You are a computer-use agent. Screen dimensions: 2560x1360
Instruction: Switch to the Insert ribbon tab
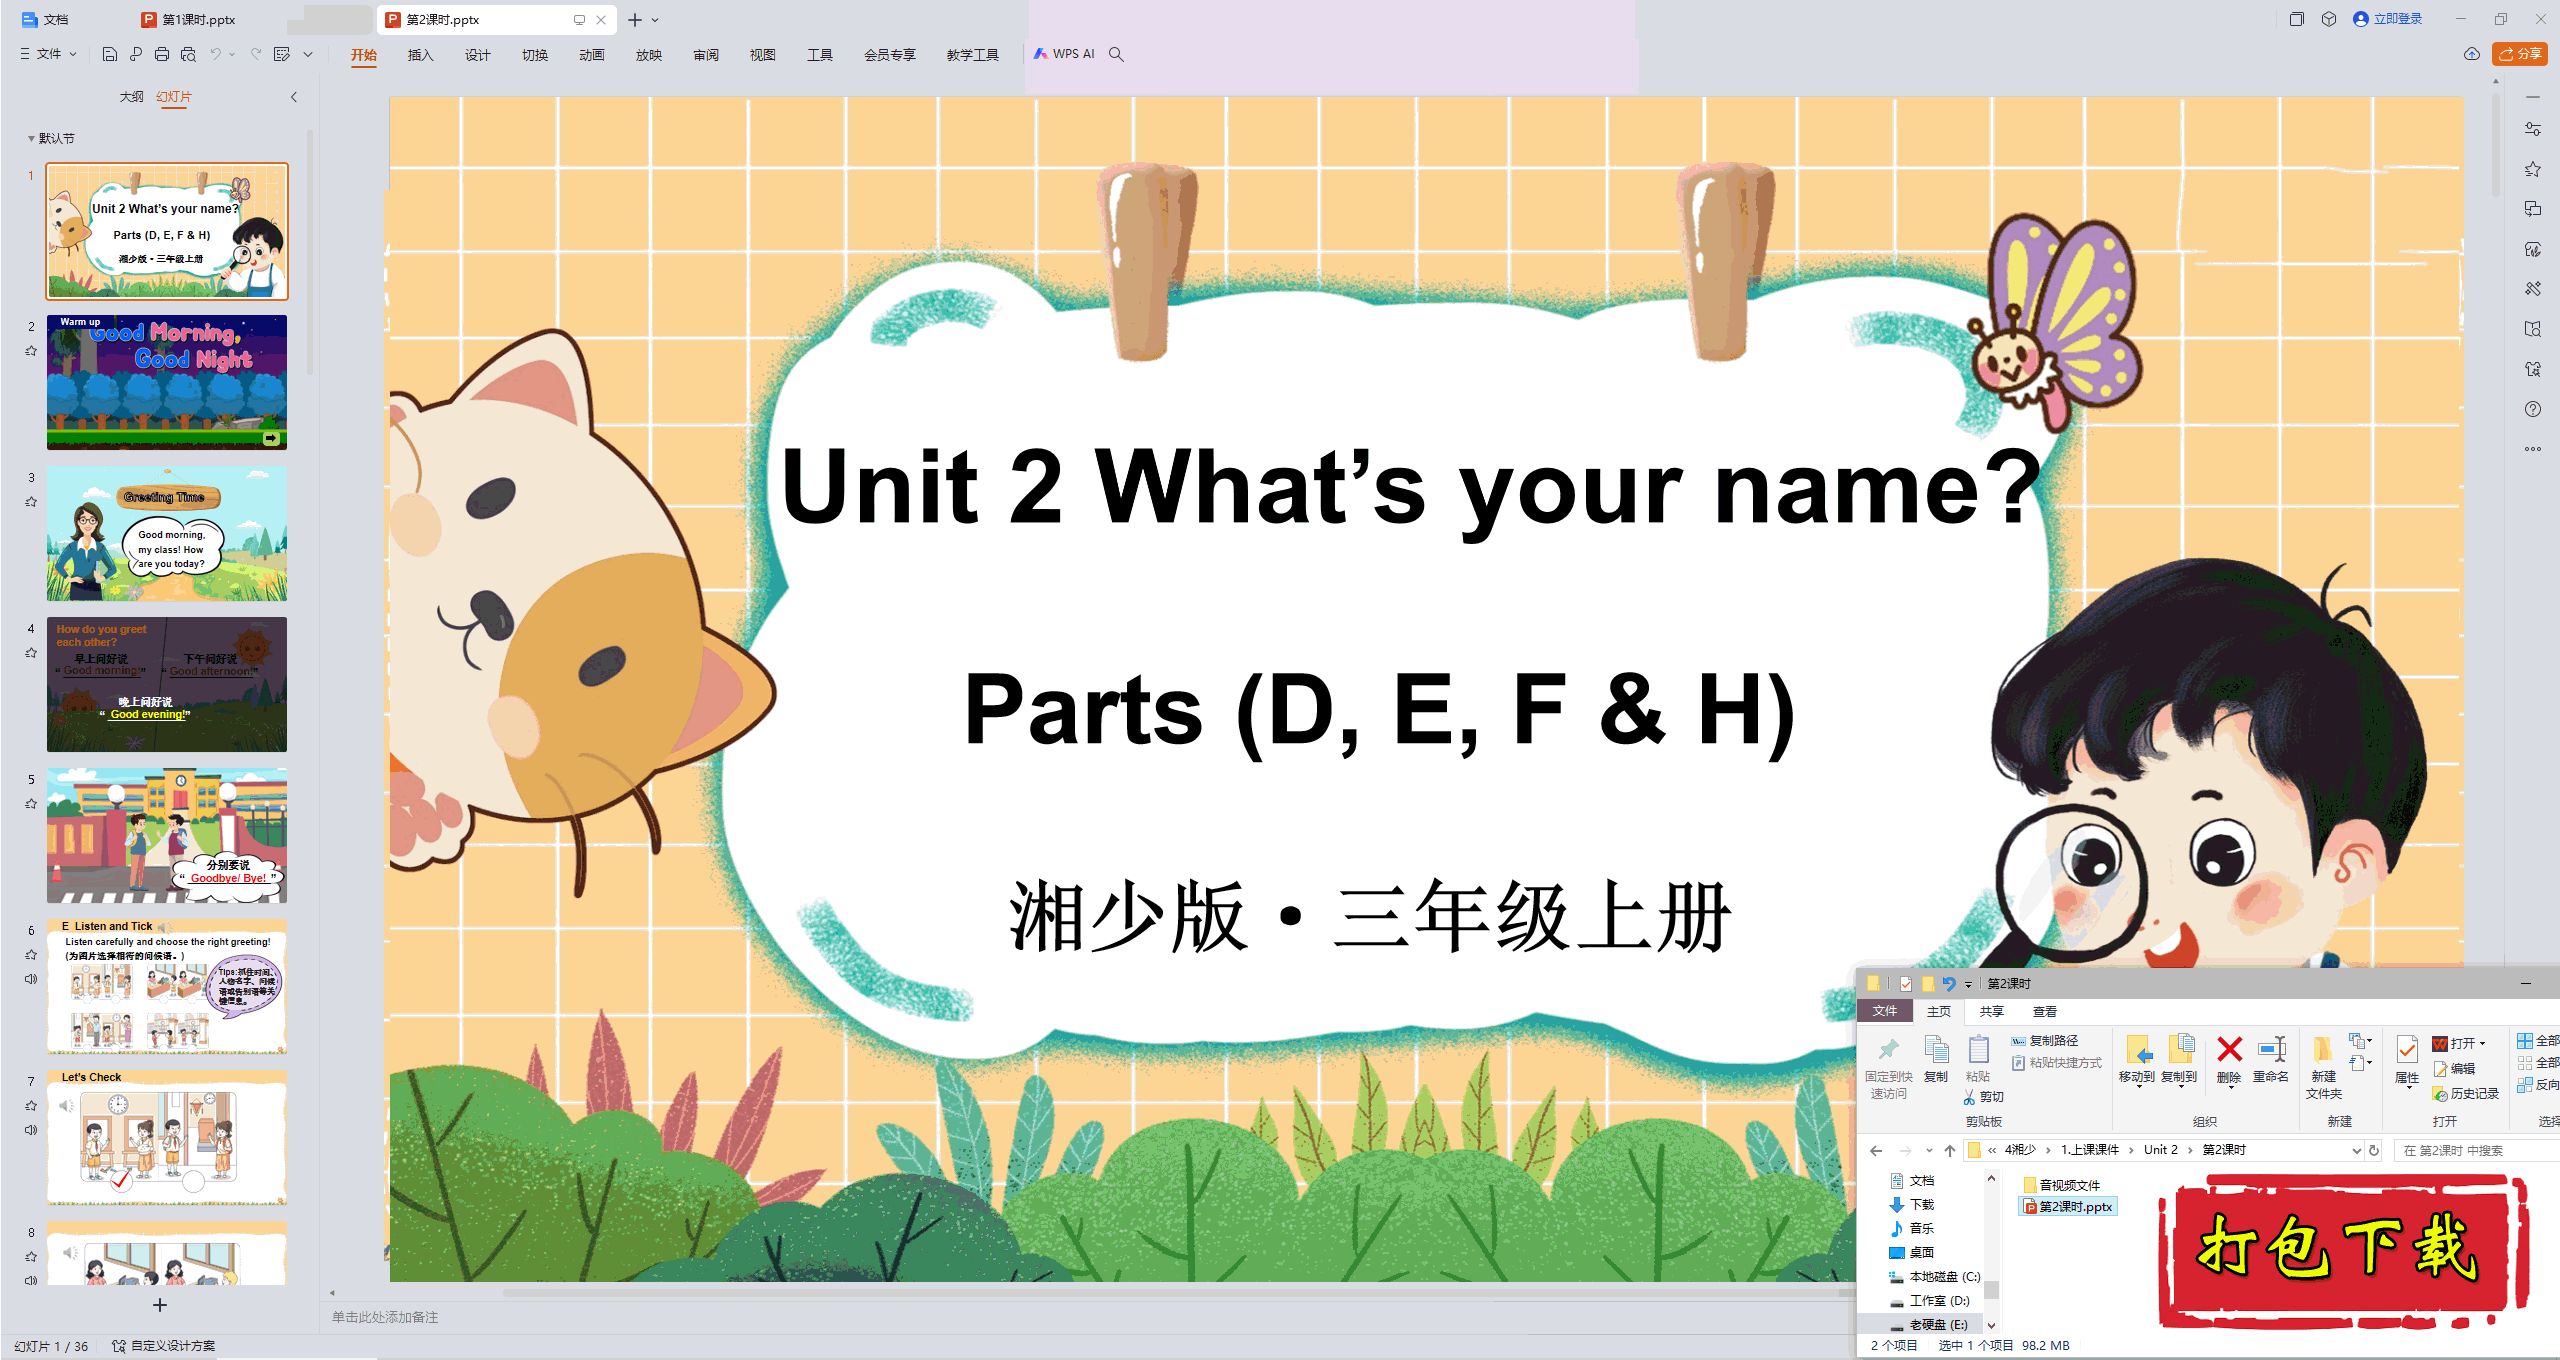tap(420, 55)
